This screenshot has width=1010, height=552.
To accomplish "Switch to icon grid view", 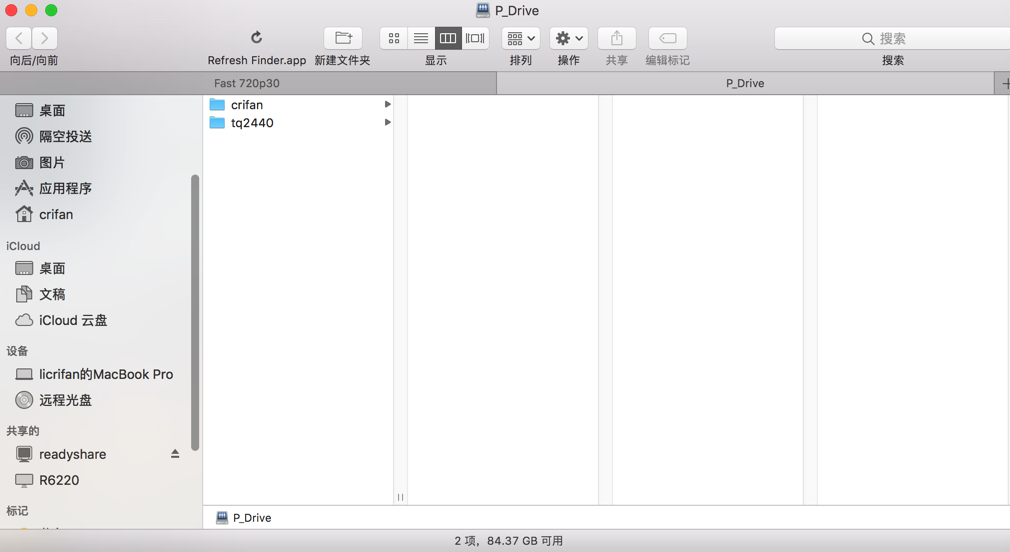I will coord(394,39).
